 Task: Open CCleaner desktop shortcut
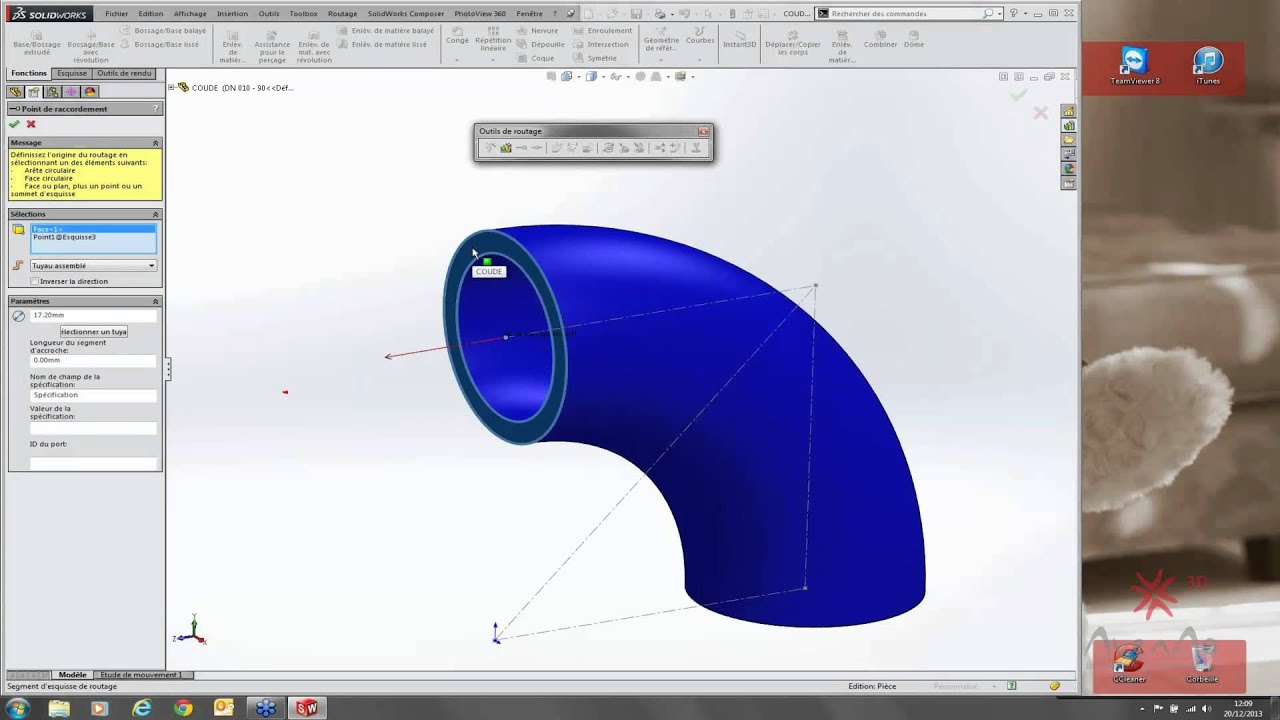(1129, 664)
